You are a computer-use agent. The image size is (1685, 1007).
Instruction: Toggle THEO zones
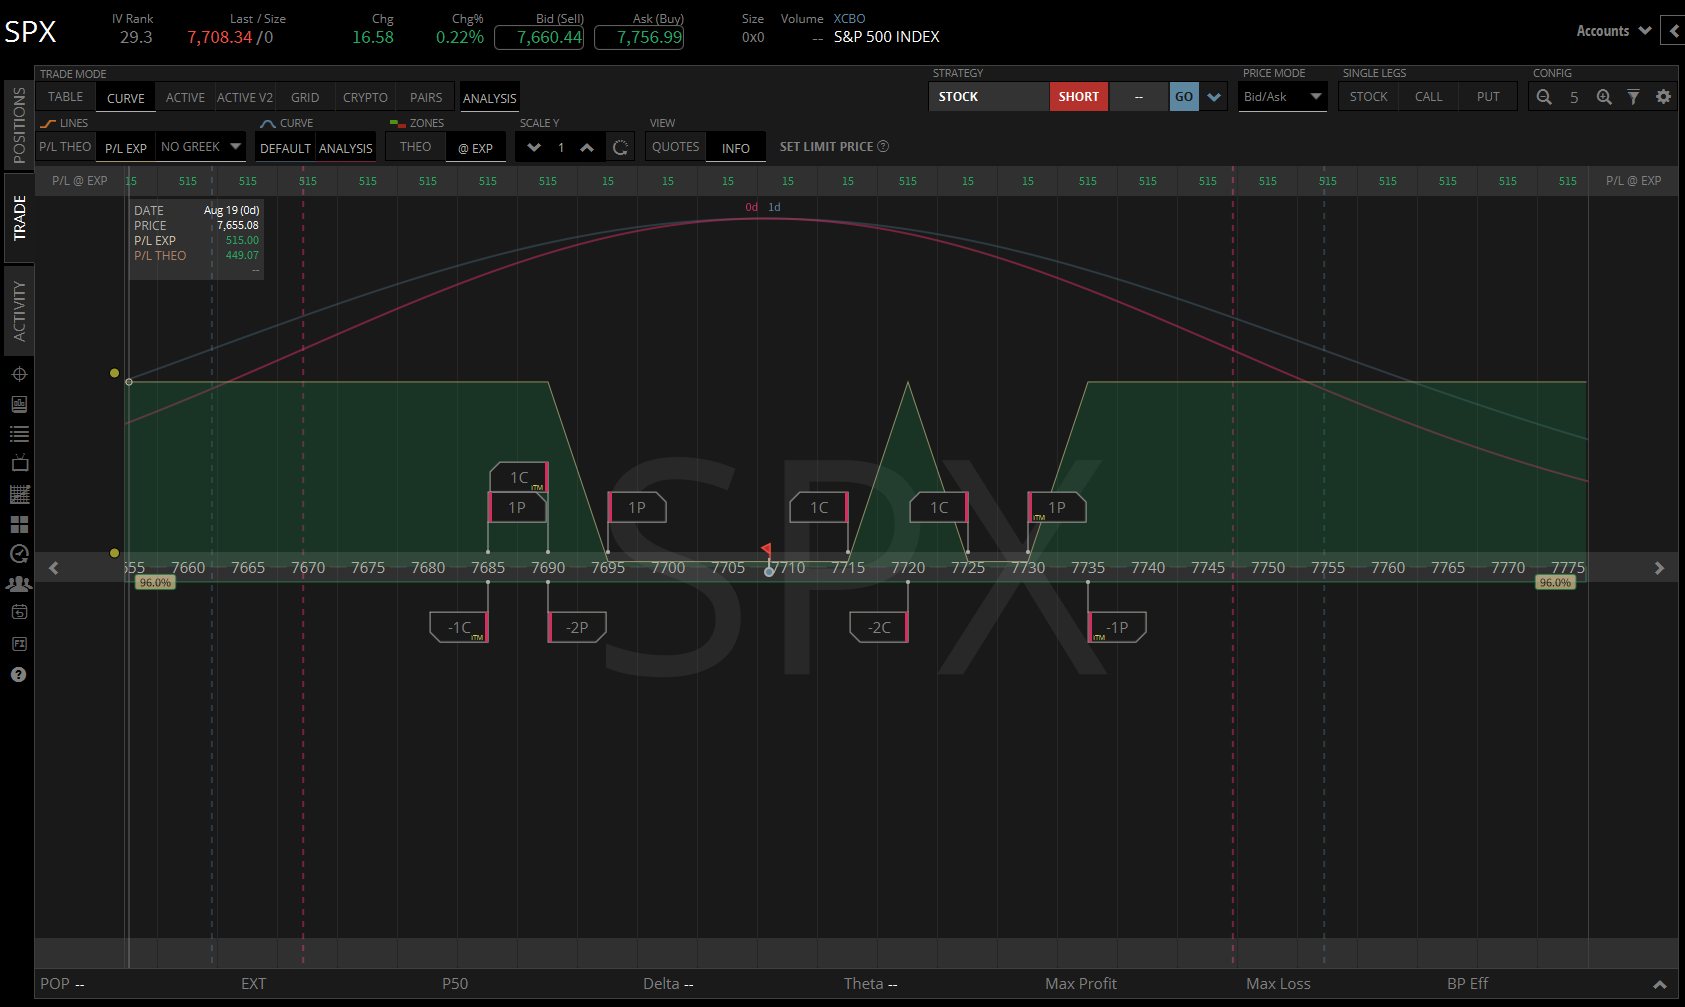[x=416, y=147]
